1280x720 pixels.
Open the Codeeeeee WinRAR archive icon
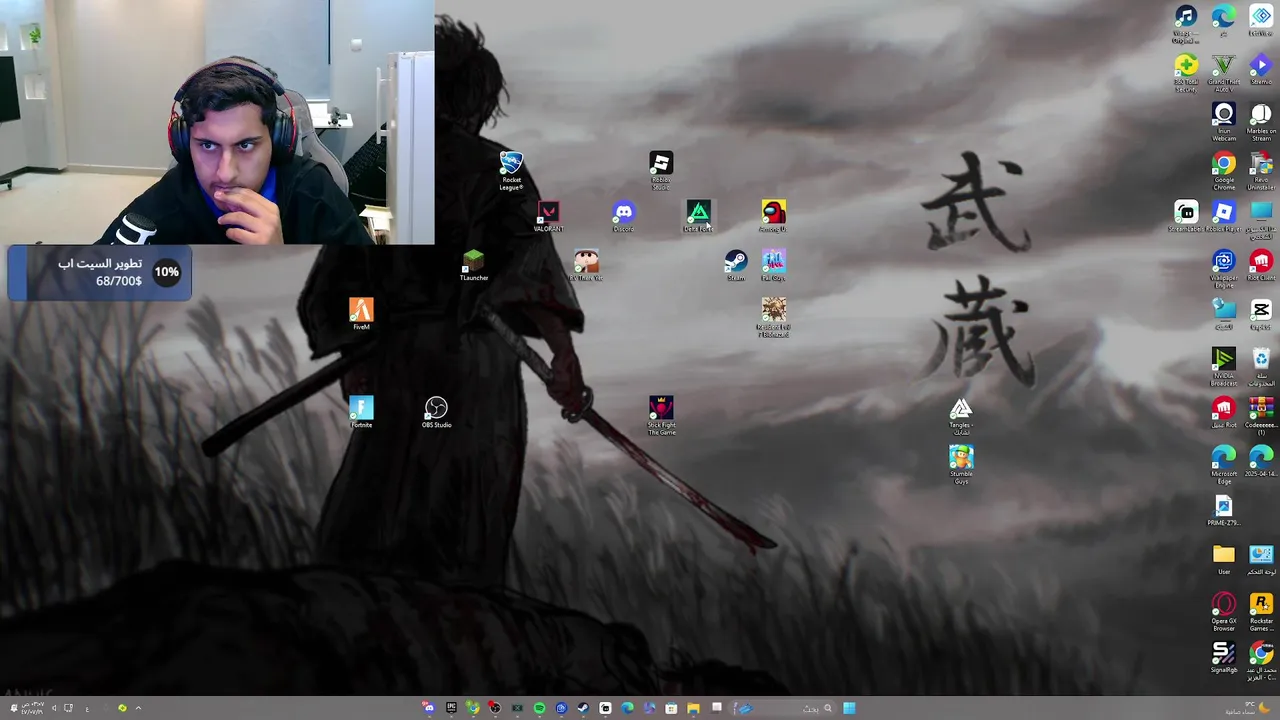[1261, 416]
